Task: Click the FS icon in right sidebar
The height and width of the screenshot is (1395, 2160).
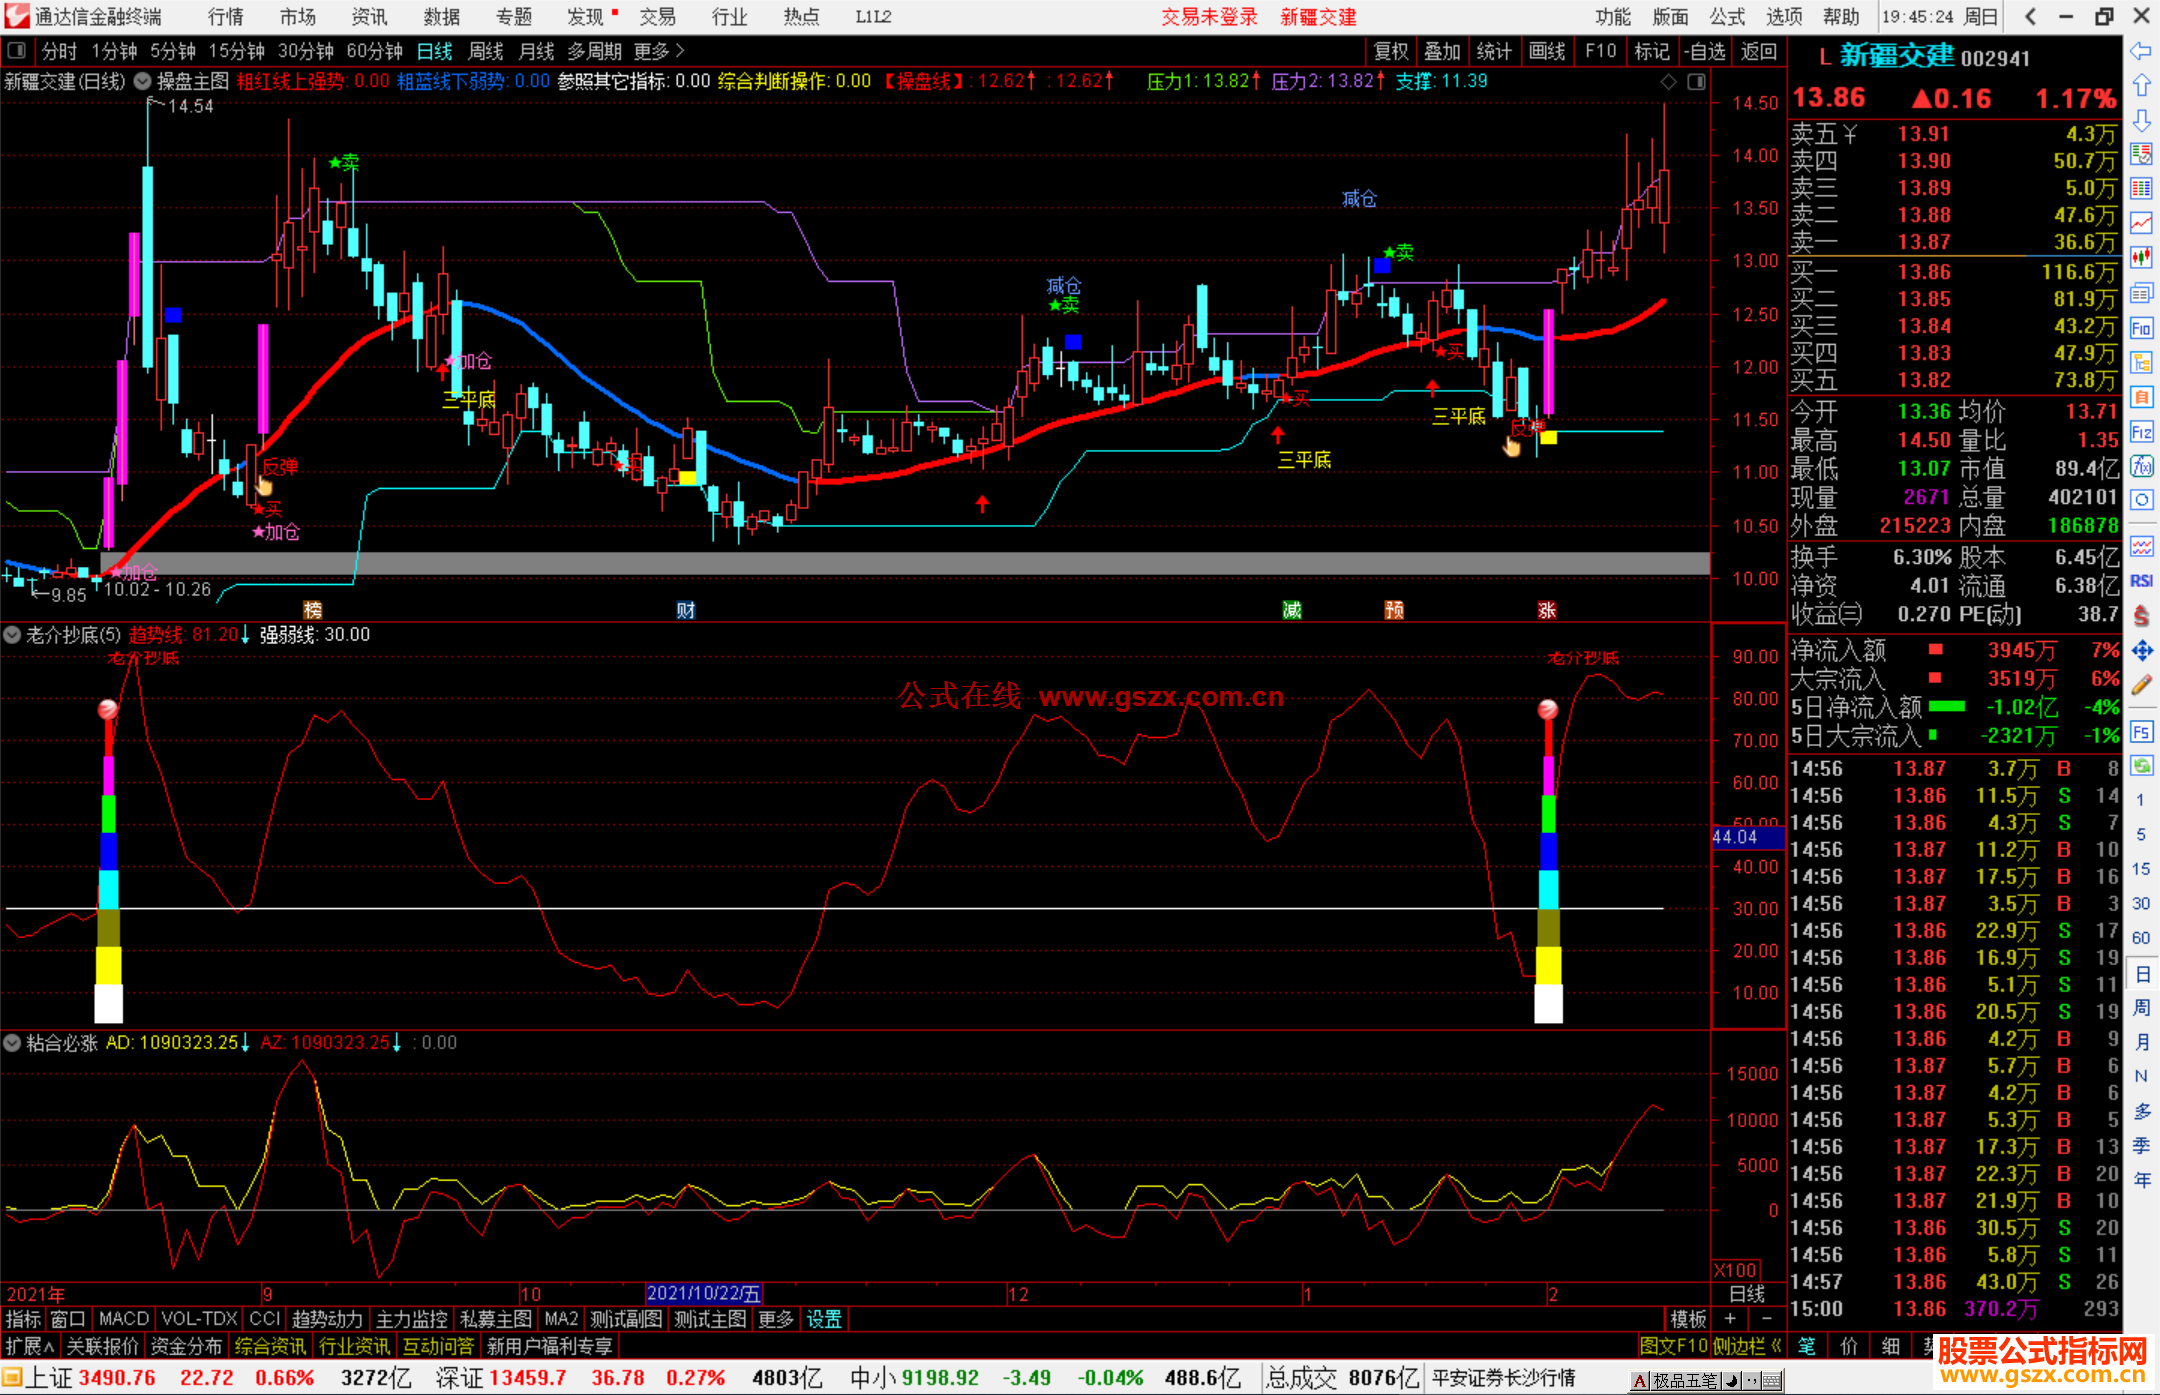Action: click(x=2141, y=732)
